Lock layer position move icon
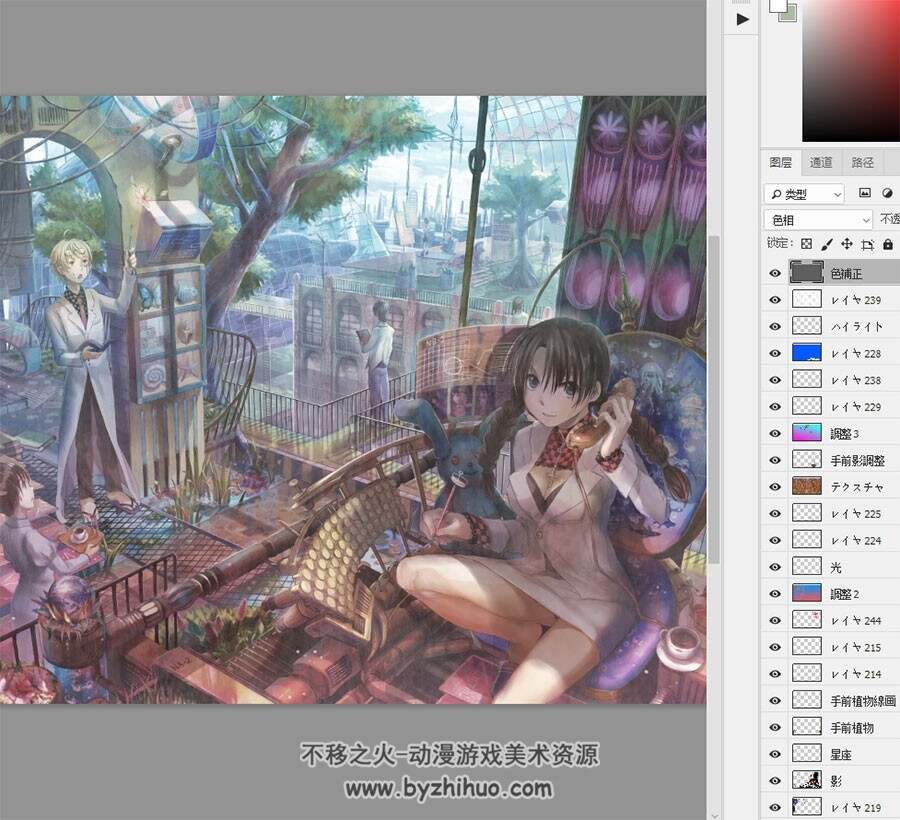 pyautogui.click(x=847, y=244)
